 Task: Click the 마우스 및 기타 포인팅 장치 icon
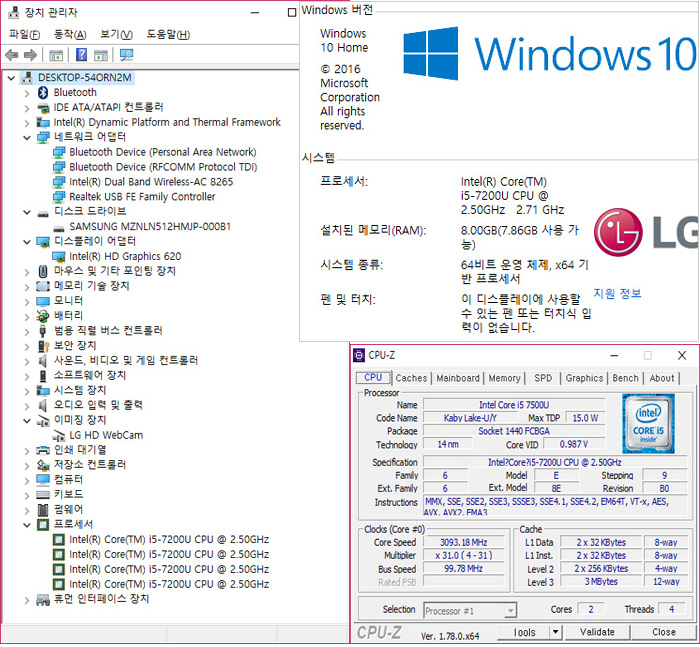(43, 271)
